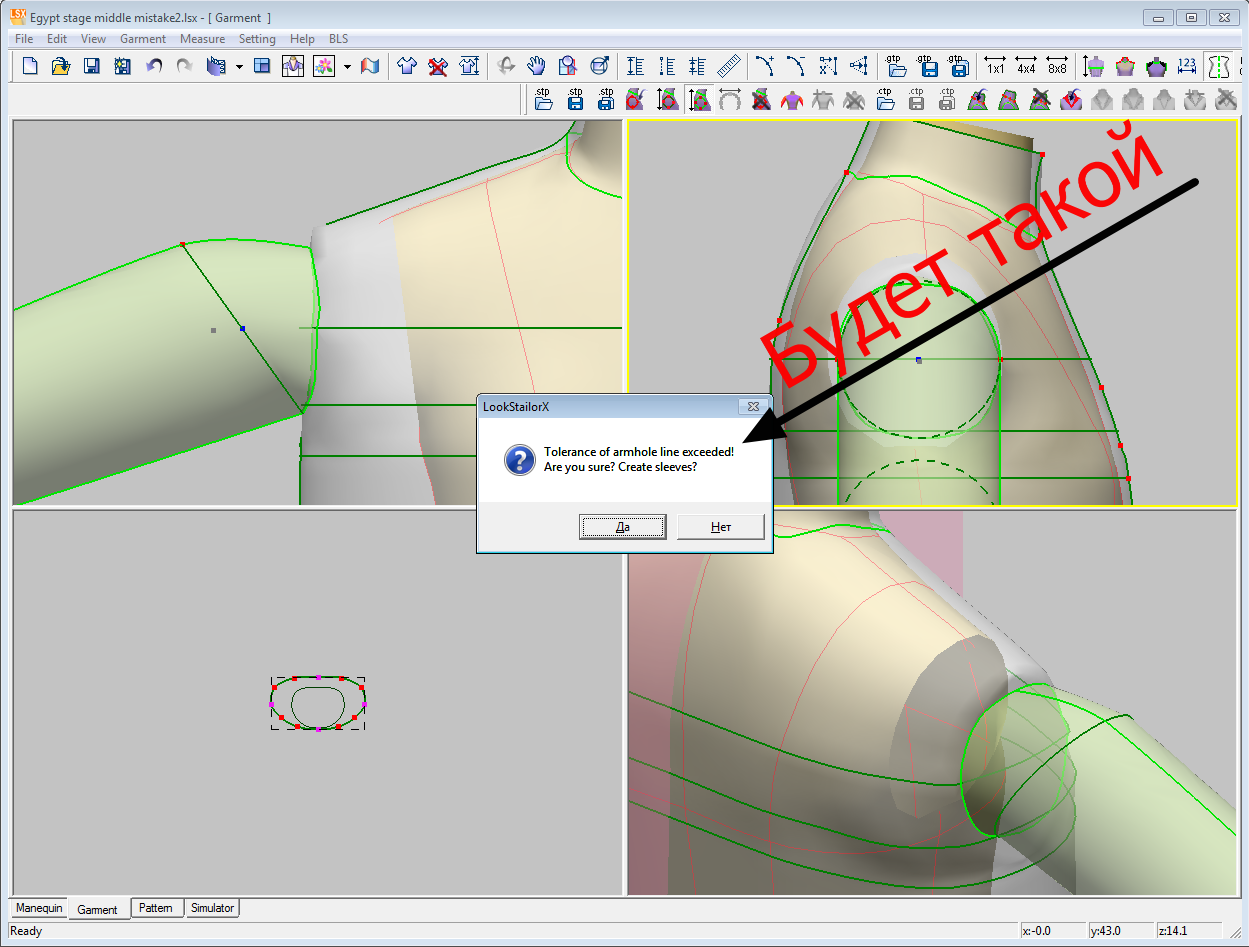
Task: Click blue control point on sleeve line
Action: pyautogui.click(x=242, y=328)
